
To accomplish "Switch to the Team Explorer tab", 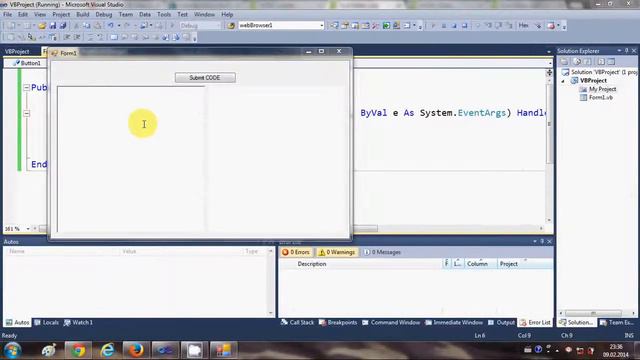I will pyautogui.click(x=617, y=322).
